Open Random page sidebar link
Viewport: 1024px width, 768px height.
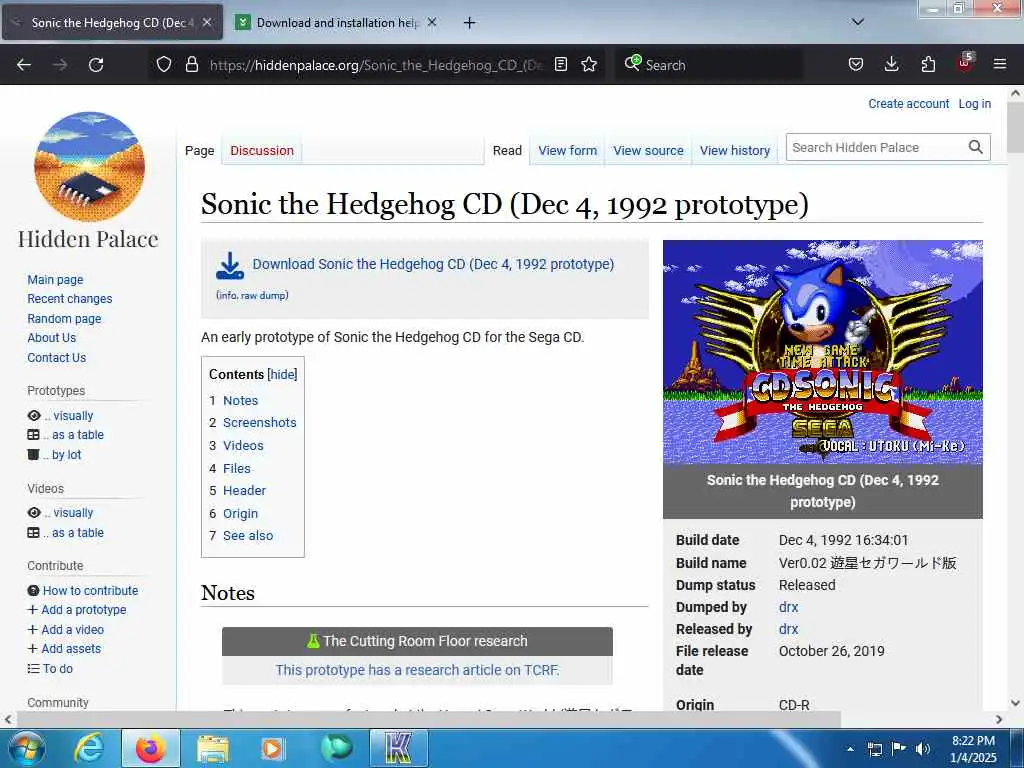point(64,319)
